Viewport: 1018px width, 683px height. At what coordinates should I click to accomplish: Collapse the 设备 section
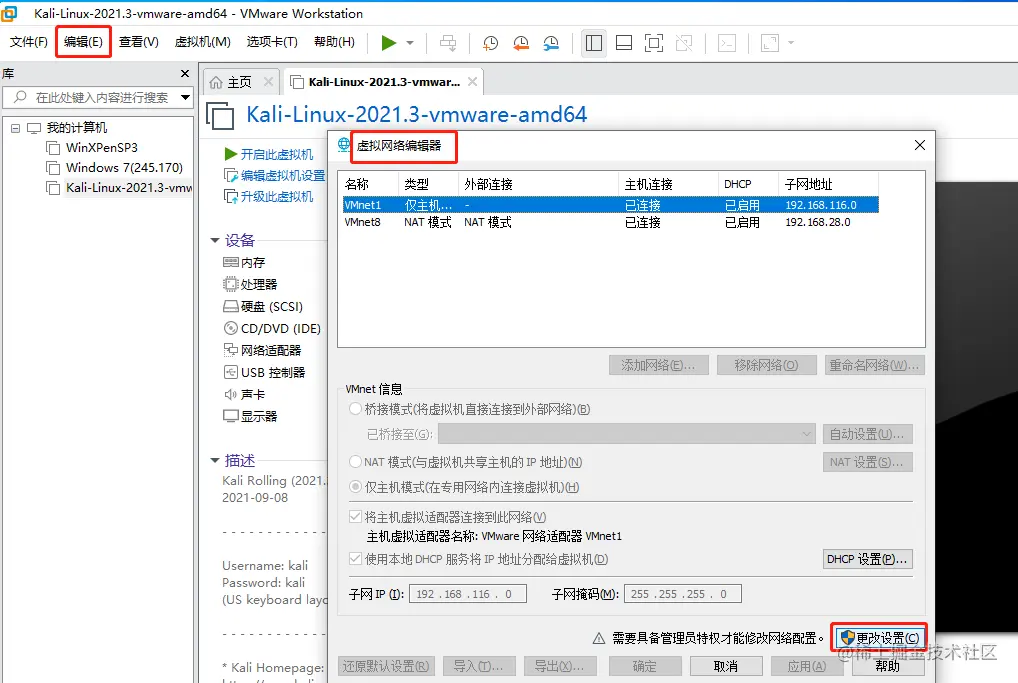click(x=215, y=240)
